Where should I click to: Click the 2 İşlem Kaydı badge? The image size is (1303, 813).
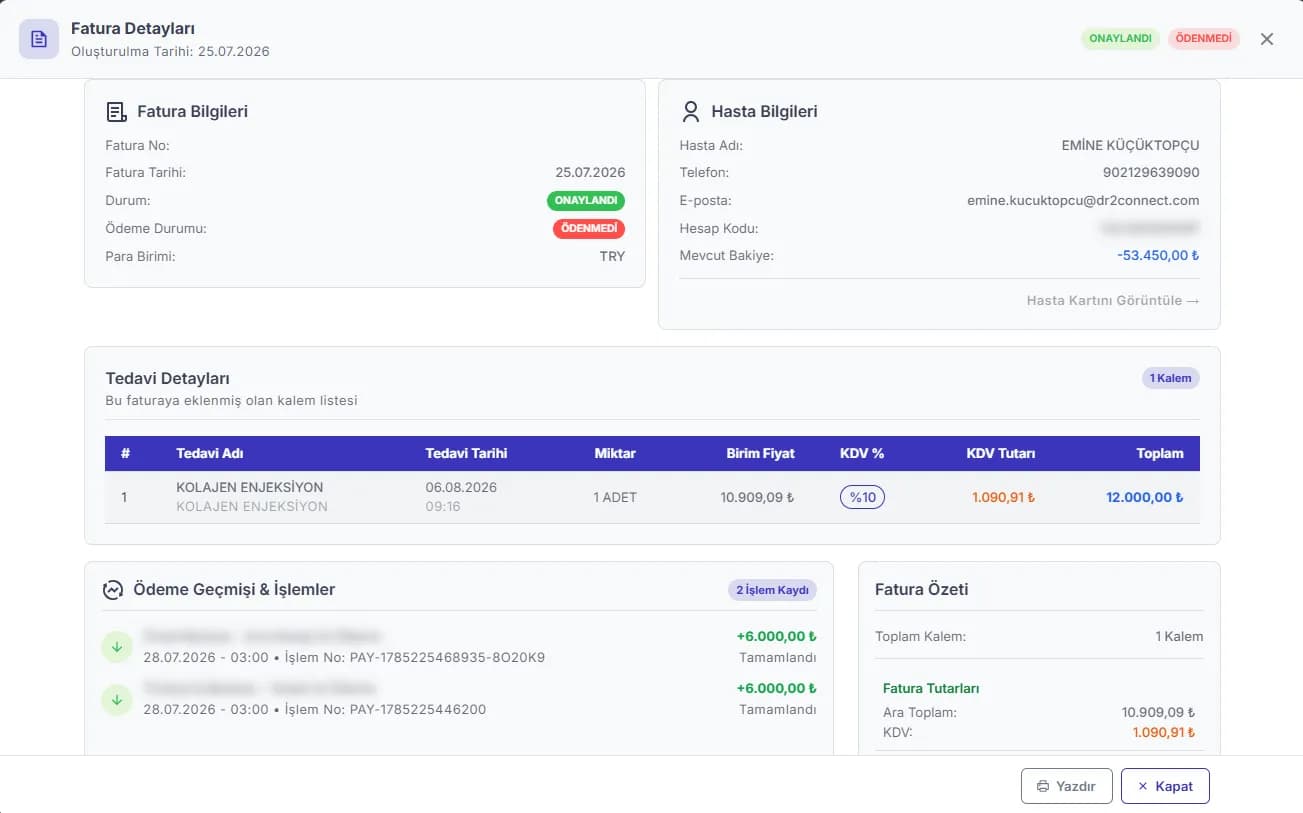pyautogui.click(x=772, y=590)
